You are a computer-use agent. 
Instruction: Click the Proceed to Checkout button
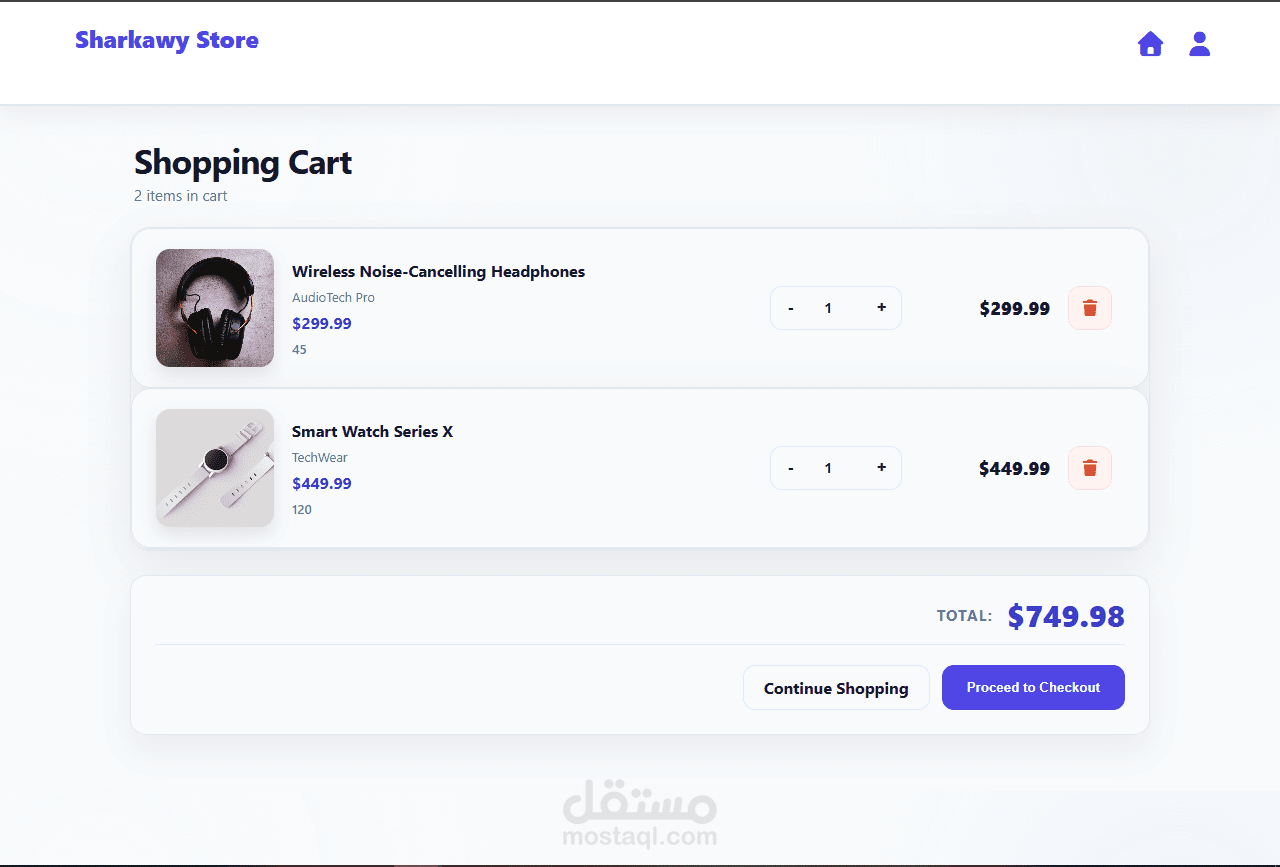1033,688
